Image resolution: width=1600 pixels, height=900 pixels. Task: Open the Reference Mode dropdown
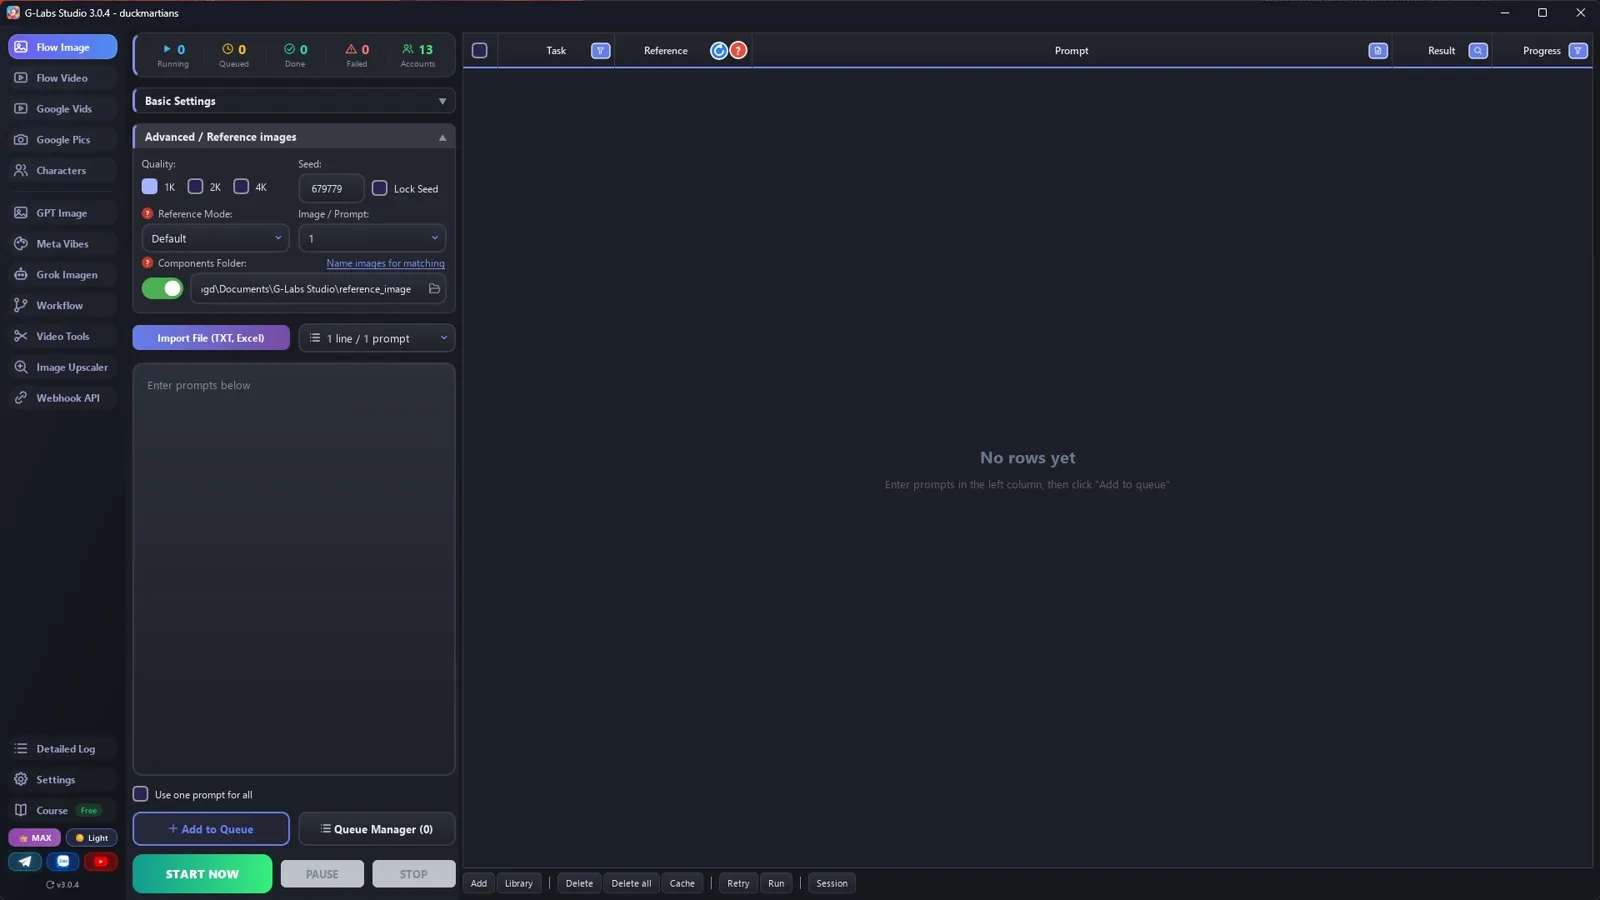point(215,238)
